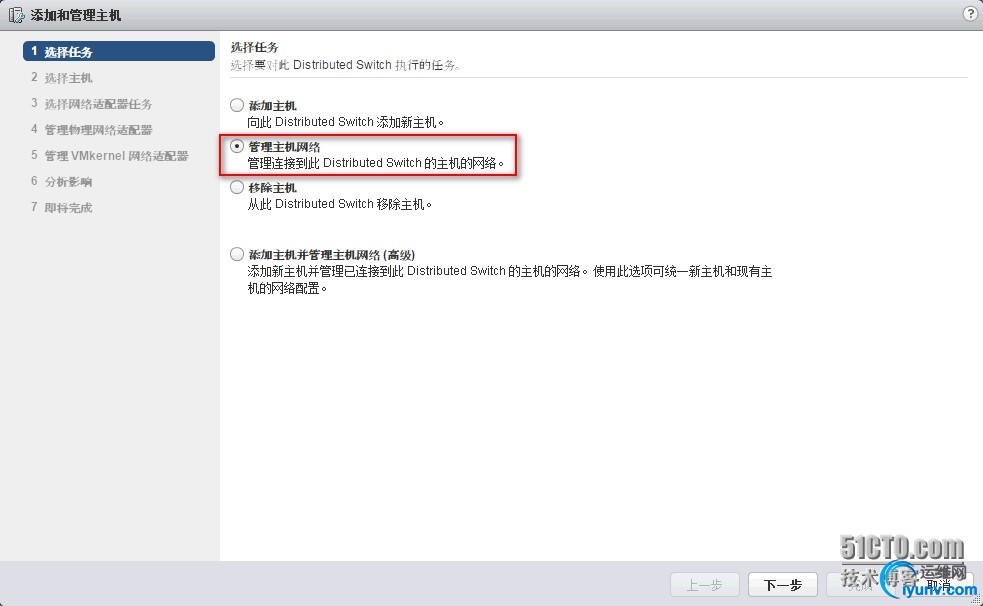983x606 pixels.
Task: Click the 取消 button
Action: coord(938,585)
